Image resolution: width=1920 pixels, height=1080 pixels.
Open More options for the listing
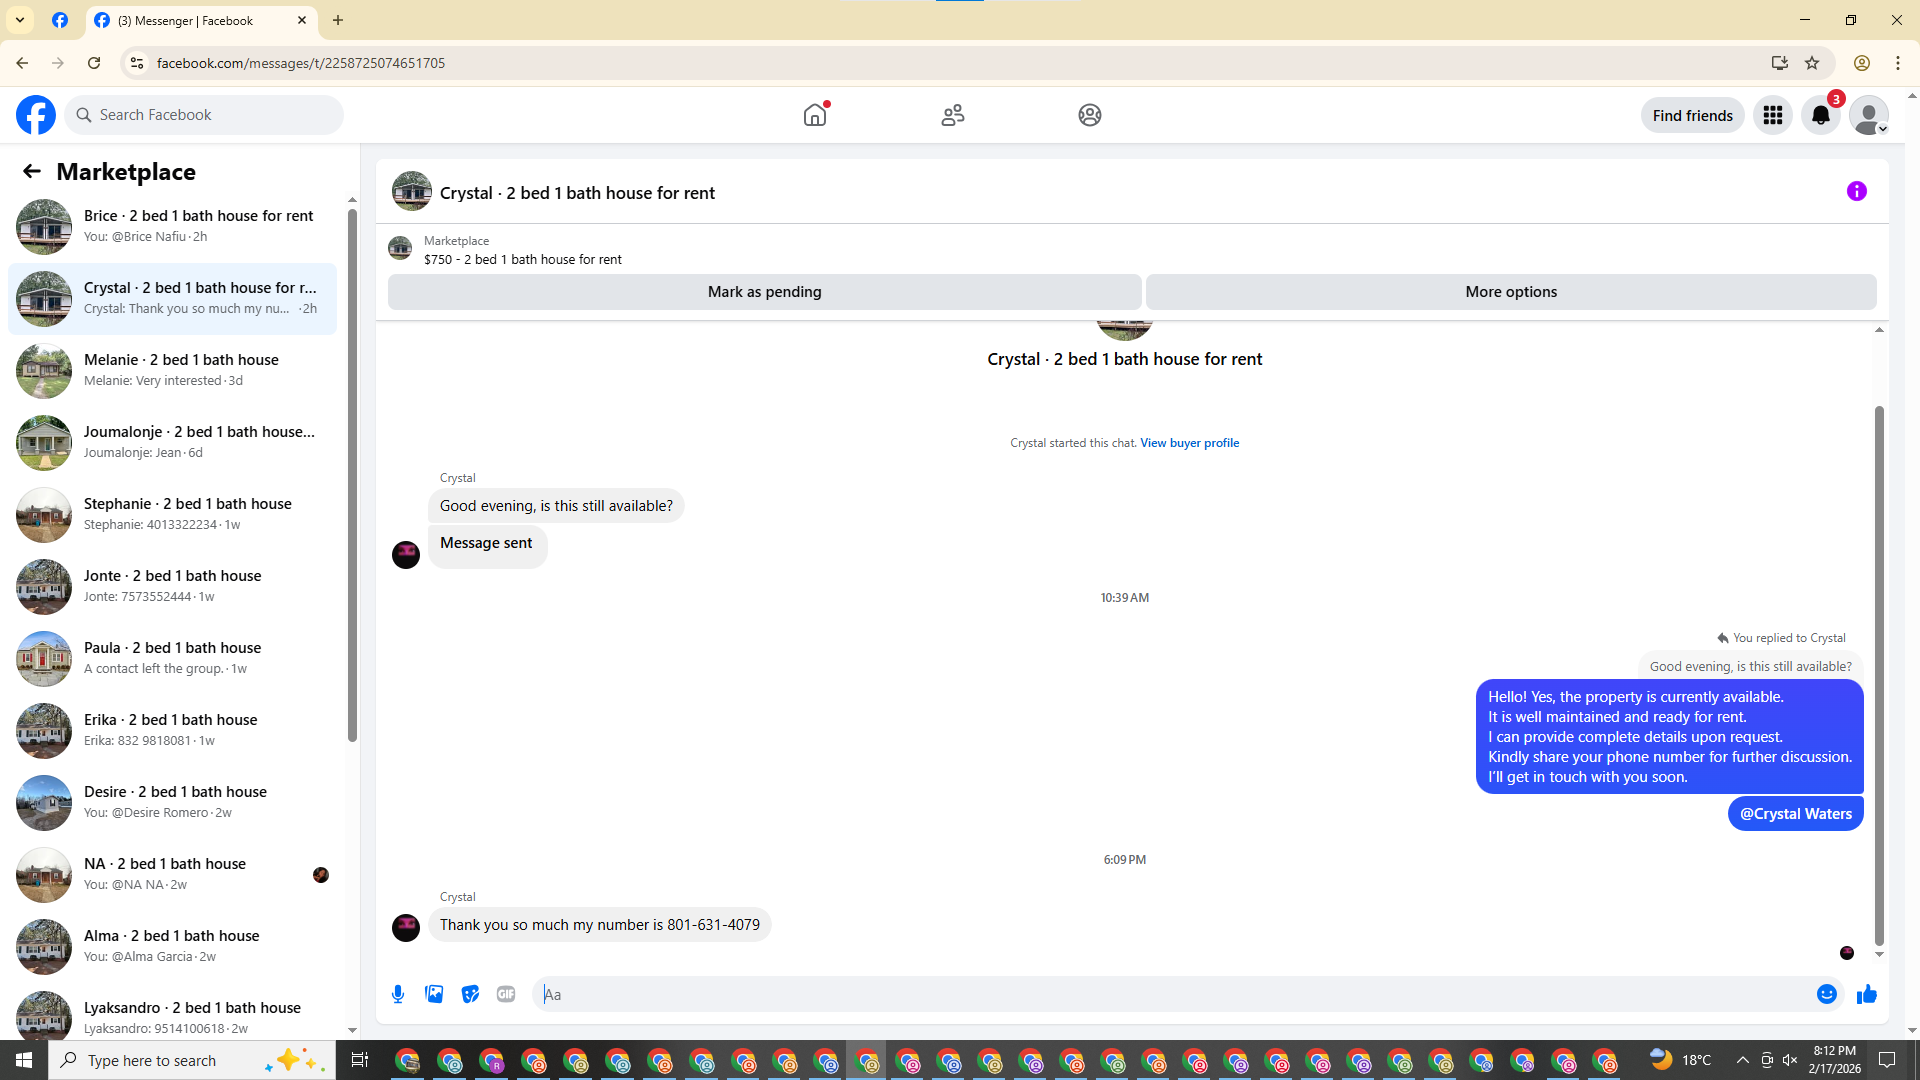coord(1510,292)
